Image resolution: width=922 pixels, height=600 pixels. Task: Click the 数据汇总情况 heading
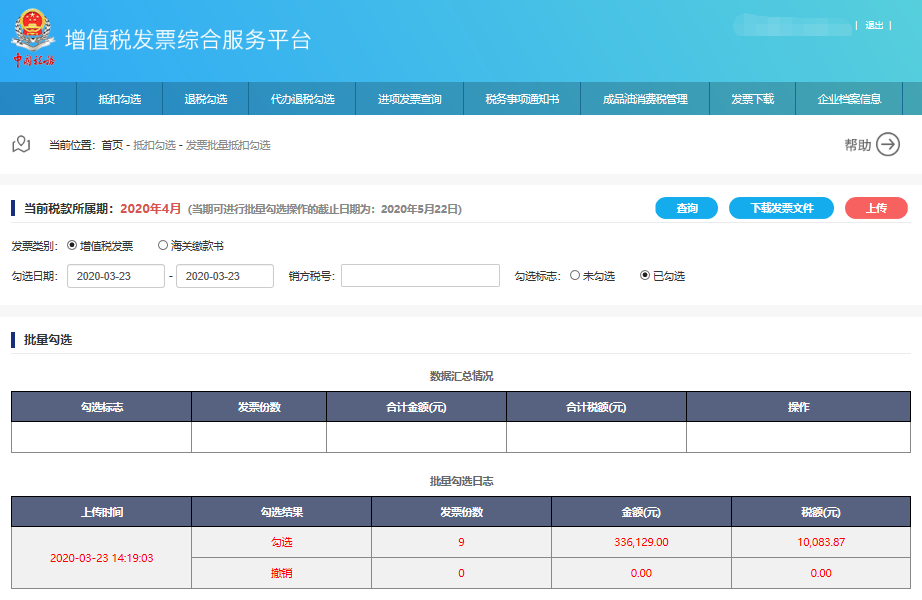point(462,376)
